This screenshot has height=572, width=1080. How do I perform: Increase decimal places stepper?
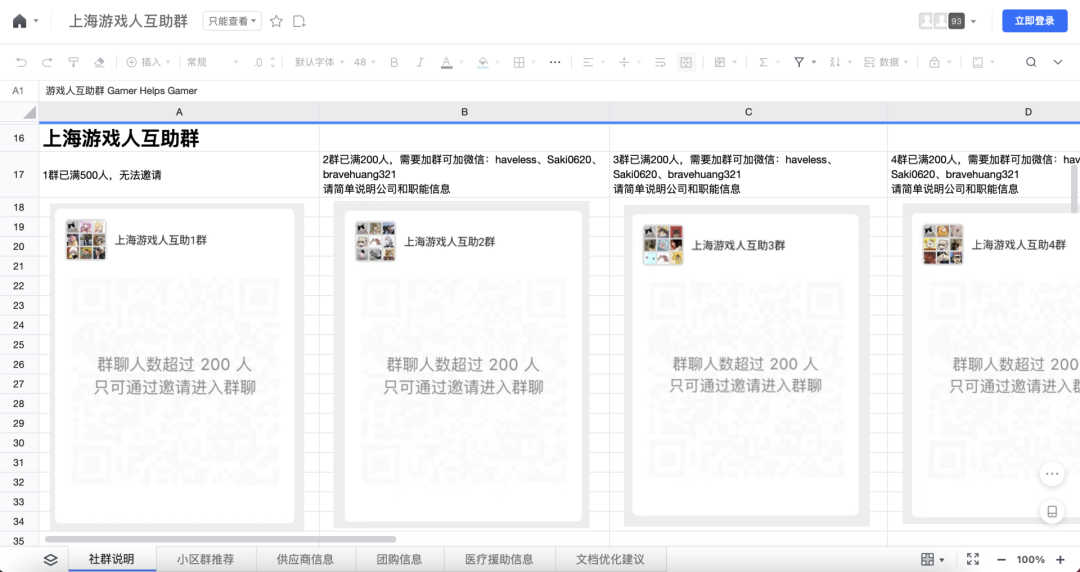point(273,59)
